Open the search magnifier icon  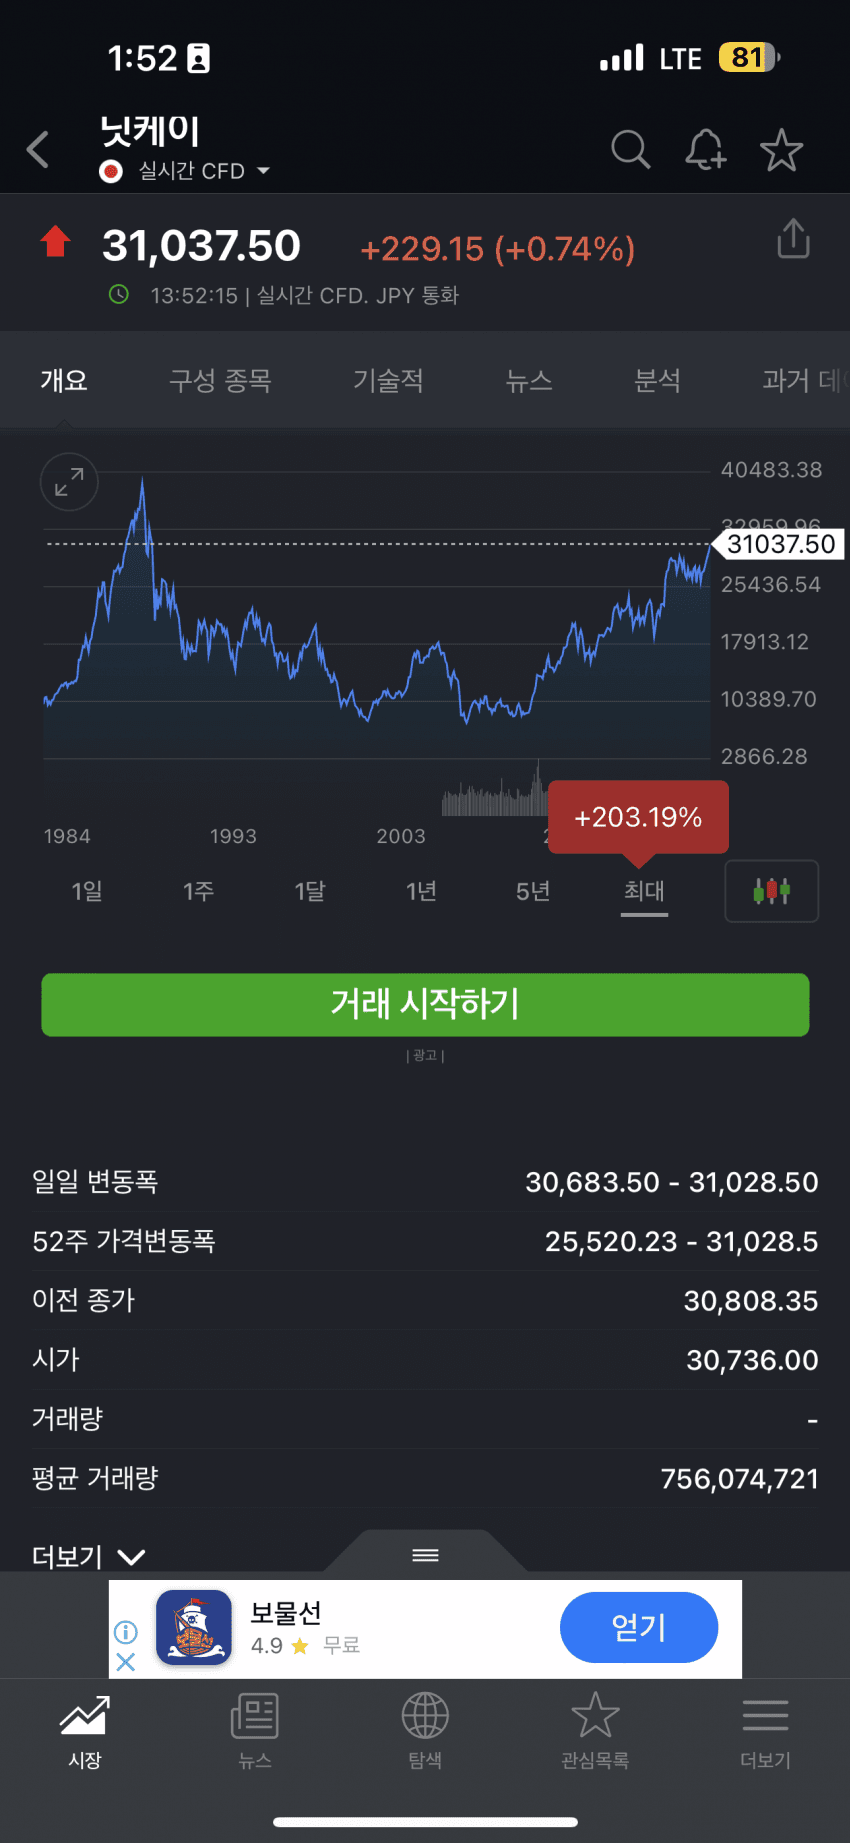tap(630, 150)
